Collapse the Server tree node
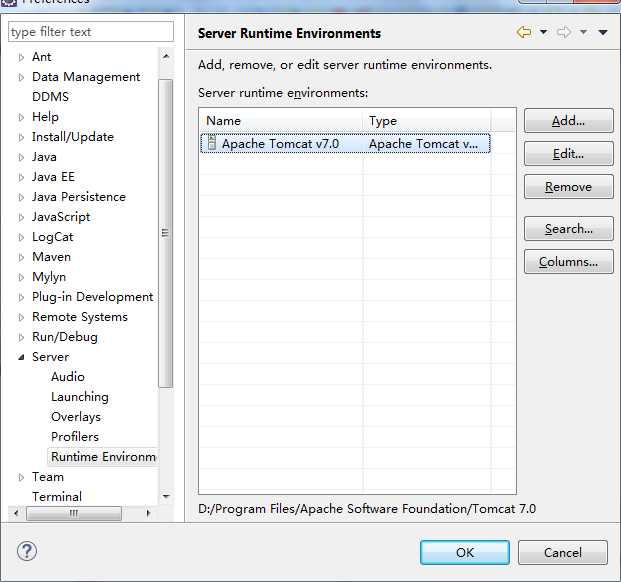The image size is (621, 582). pos(21,357)
